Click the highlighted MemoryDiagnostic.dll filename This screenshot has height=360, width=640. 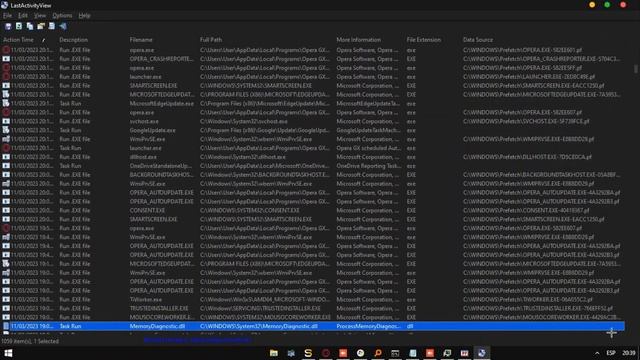(157, 326)
